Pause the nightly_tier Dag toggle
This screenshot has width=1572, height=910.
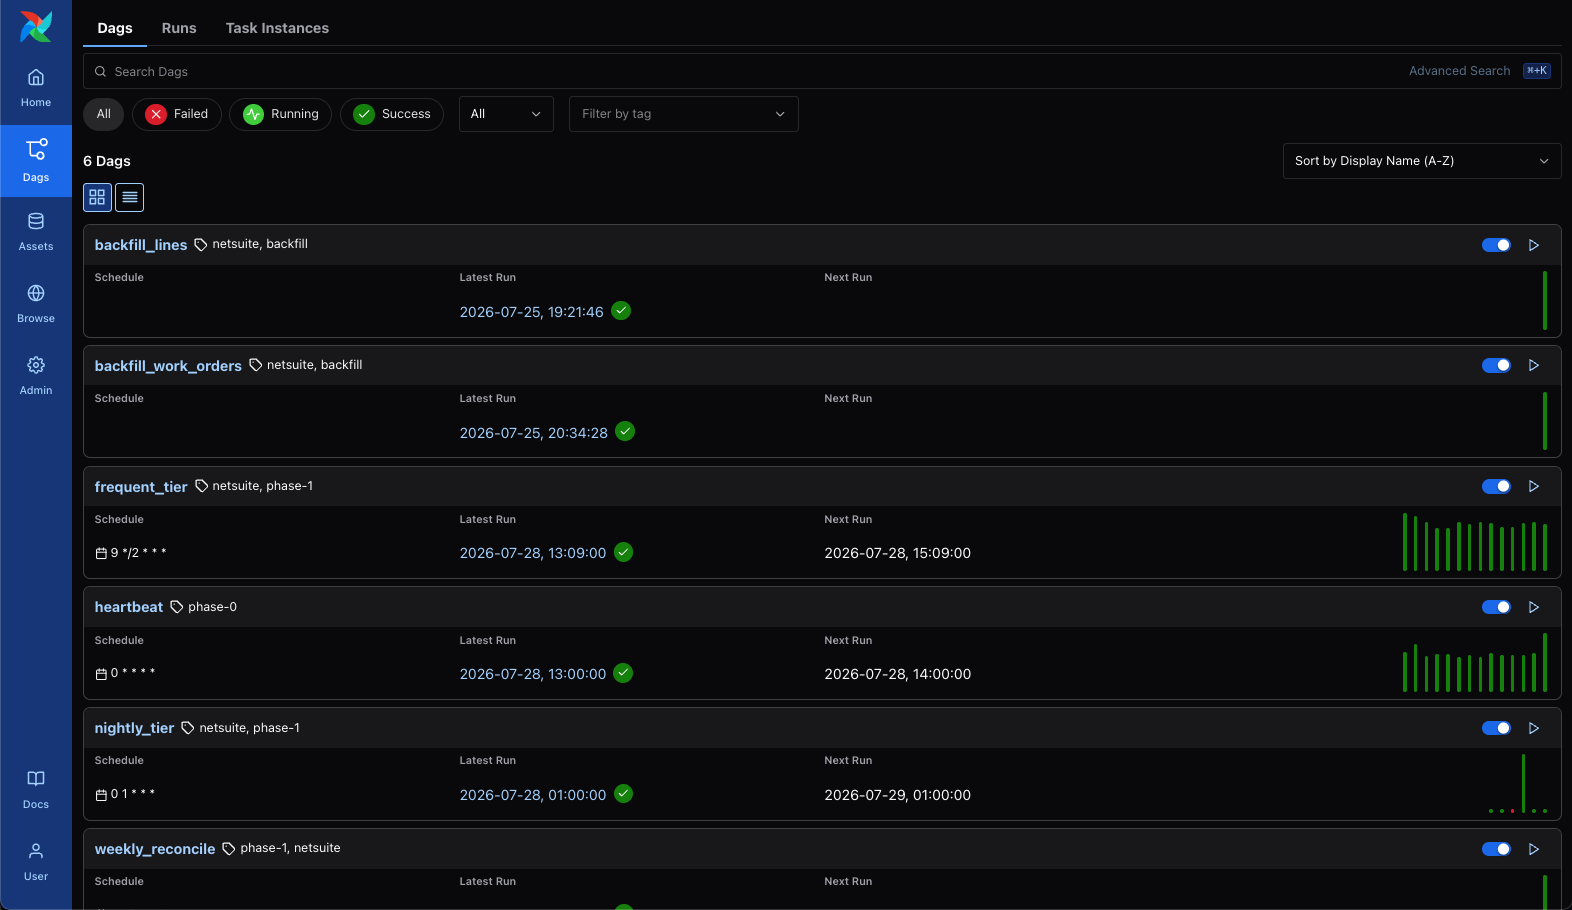(1496, 728)
